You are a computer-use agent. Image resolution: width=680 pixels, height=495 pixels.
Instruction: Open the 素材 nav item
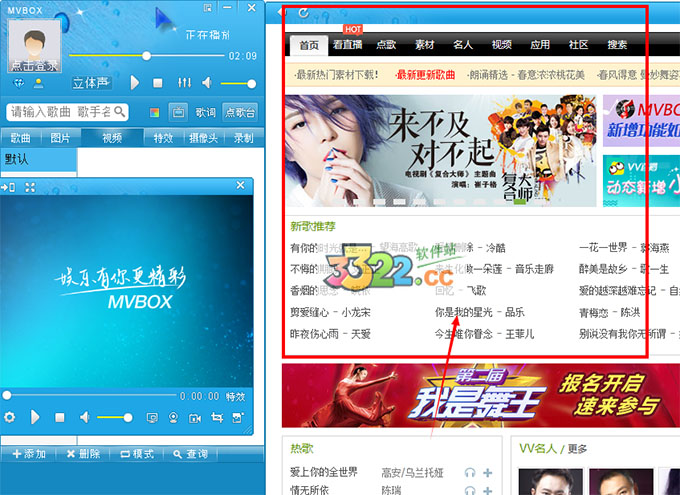tap(425, 44)
